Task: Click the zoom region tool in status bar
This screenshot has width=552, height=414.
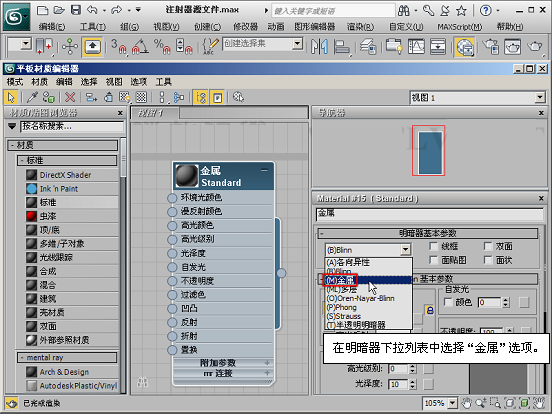Action: pyautogui.click(x=495, y=403)
